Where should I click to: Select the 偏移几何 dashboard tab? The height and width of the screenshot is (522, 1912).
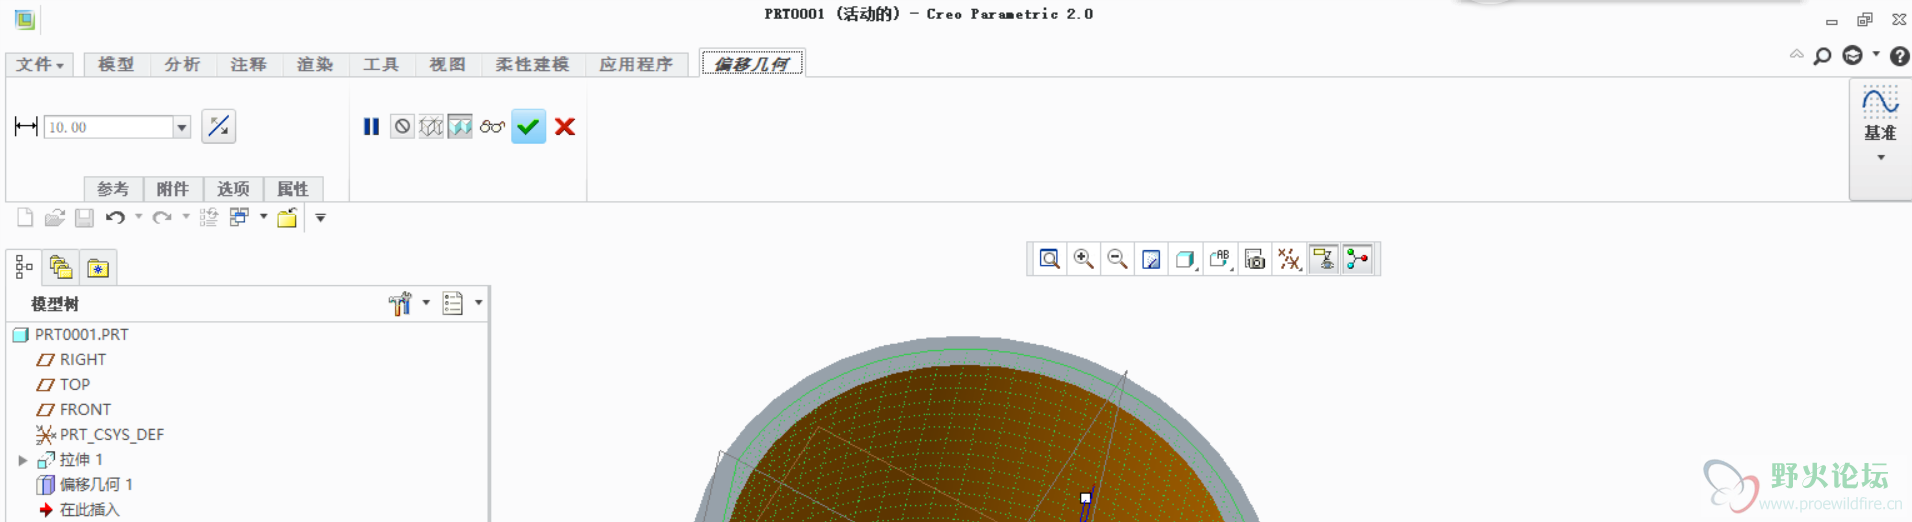coord(752,64)
